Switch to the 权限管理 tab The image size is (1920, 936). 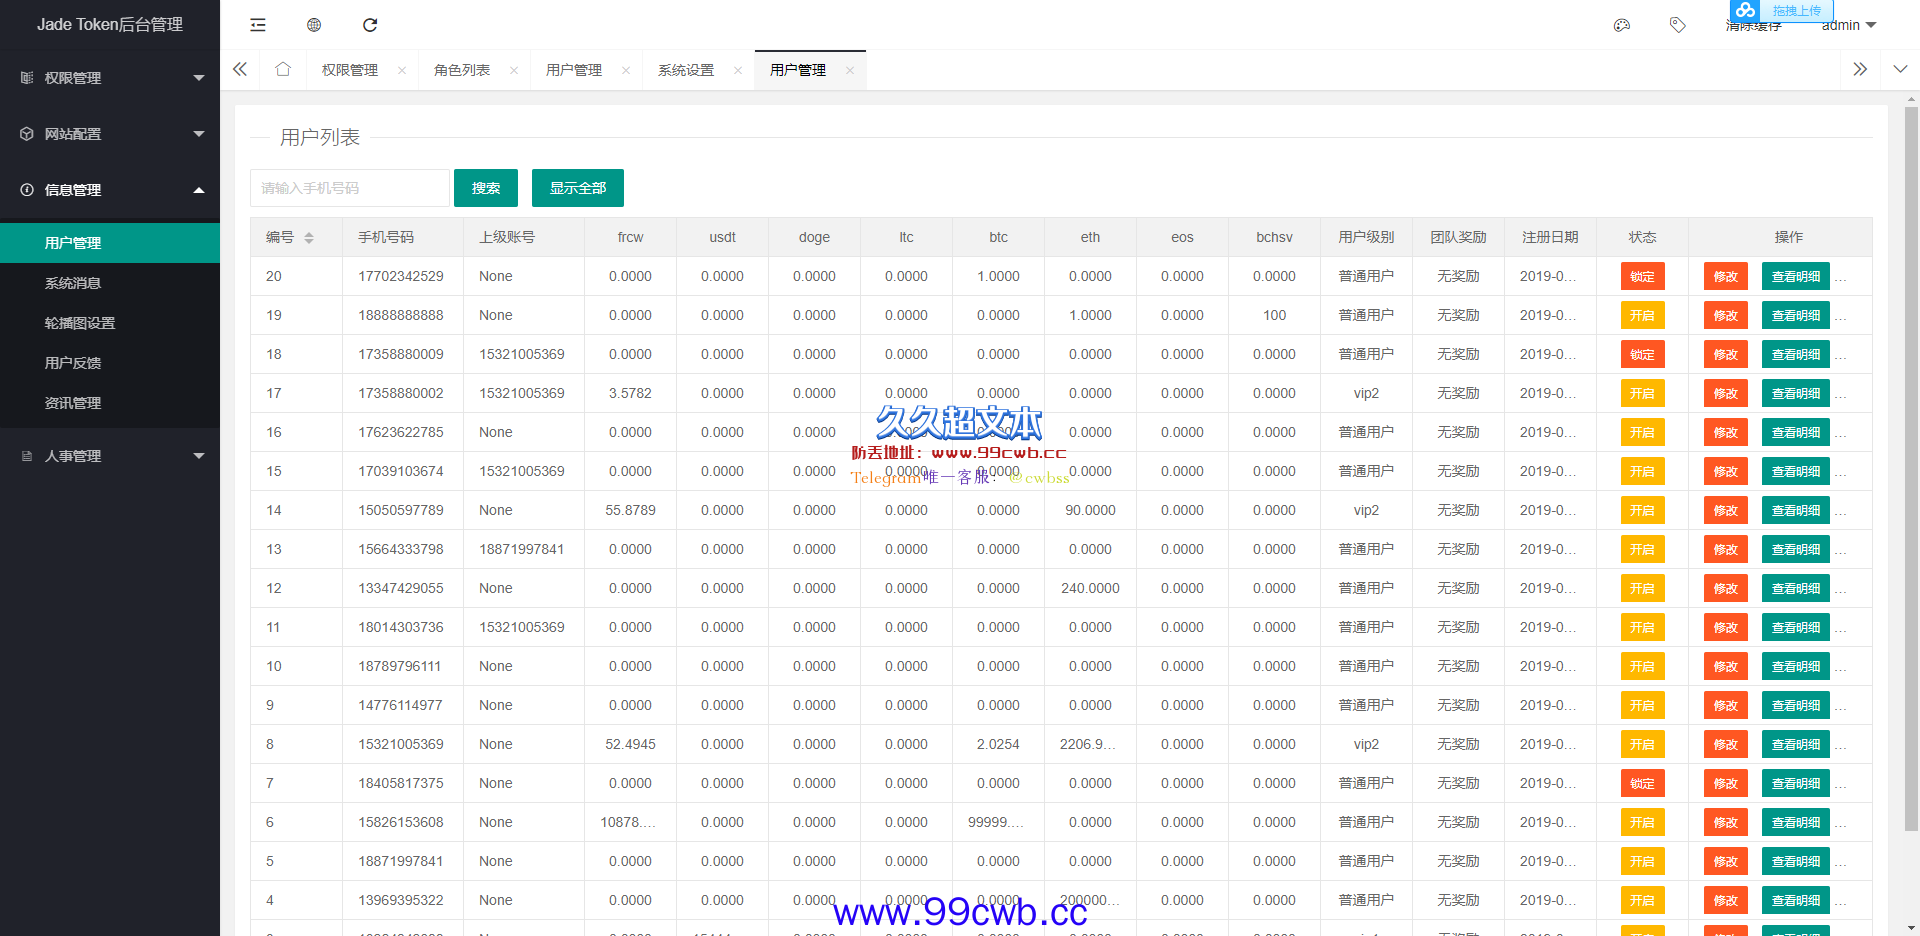tap(350, 70)
